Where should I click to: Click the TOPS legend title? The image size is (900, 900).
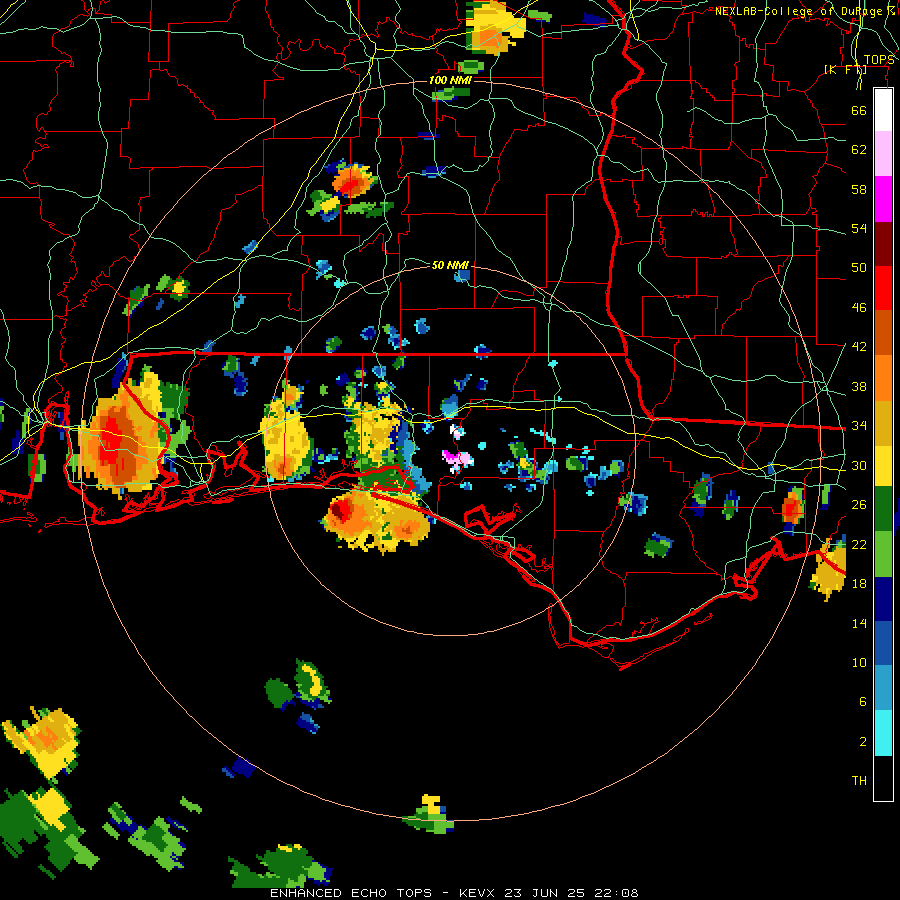click(x=879, y=59)
